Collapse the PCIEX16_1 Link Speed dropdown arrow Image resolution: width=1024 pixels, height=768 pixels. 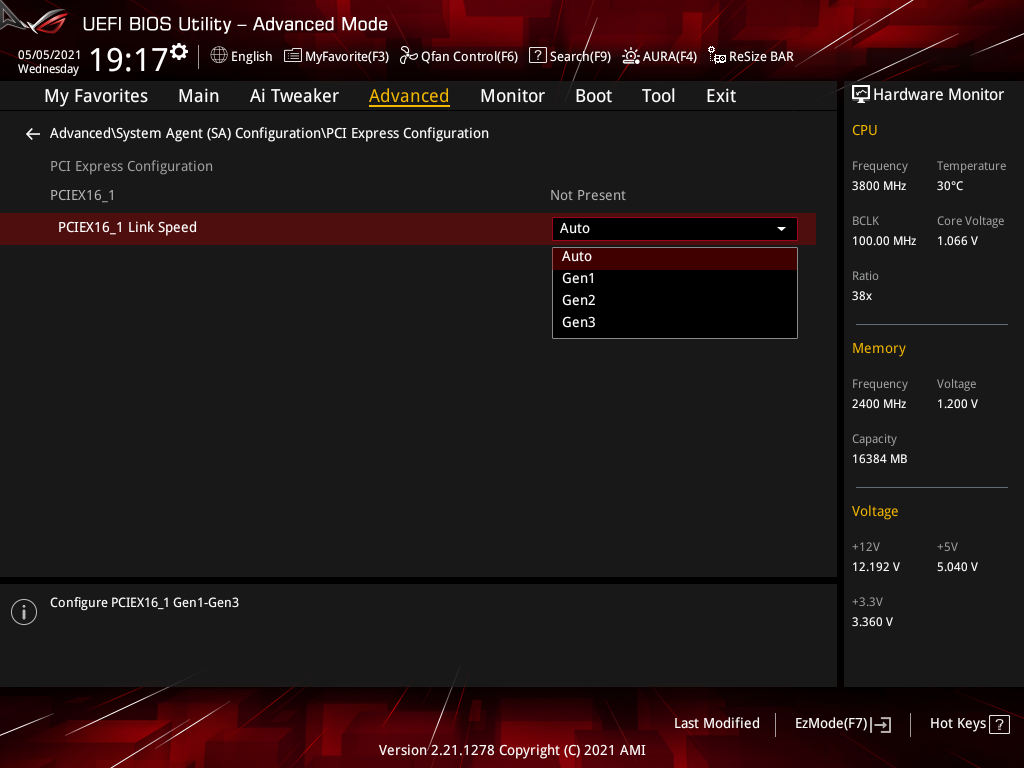(781, 229)
